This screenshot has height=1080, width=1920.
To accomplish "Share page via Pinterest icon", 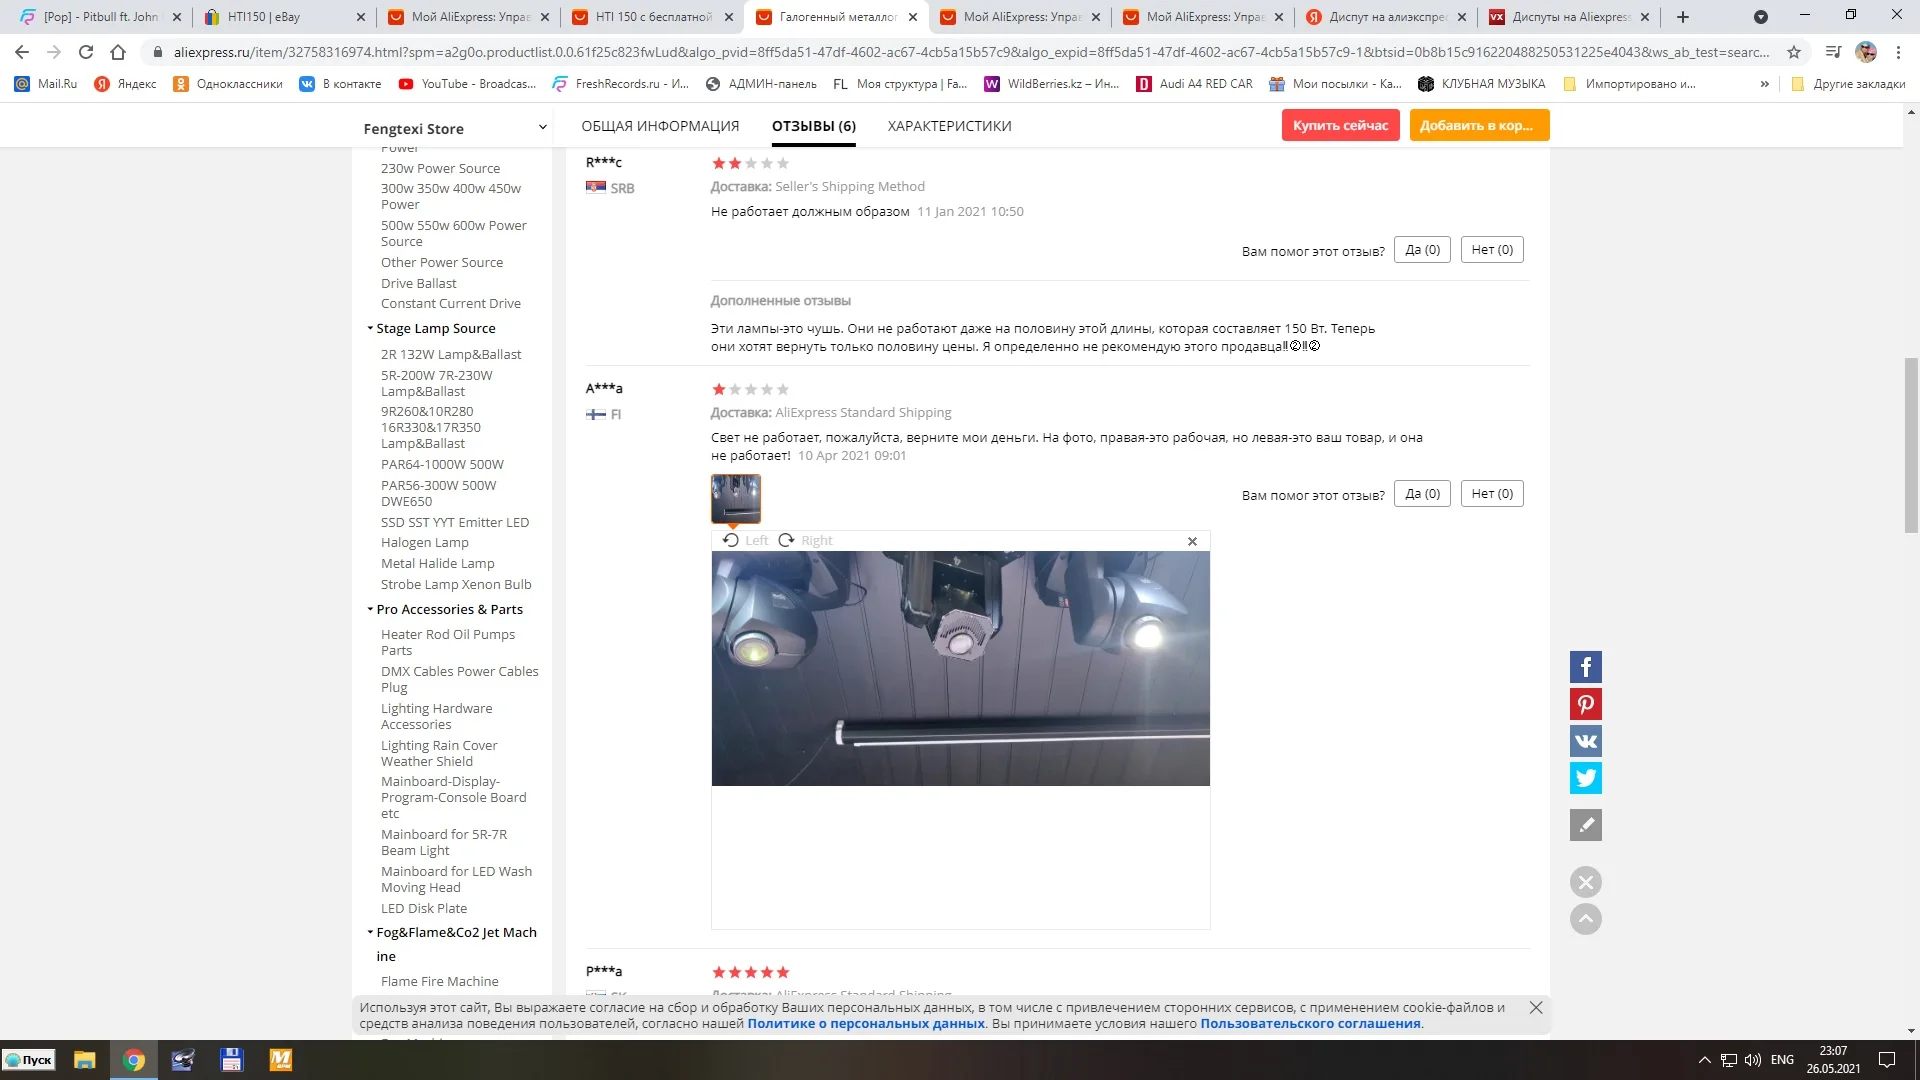I will point(1585,704).
